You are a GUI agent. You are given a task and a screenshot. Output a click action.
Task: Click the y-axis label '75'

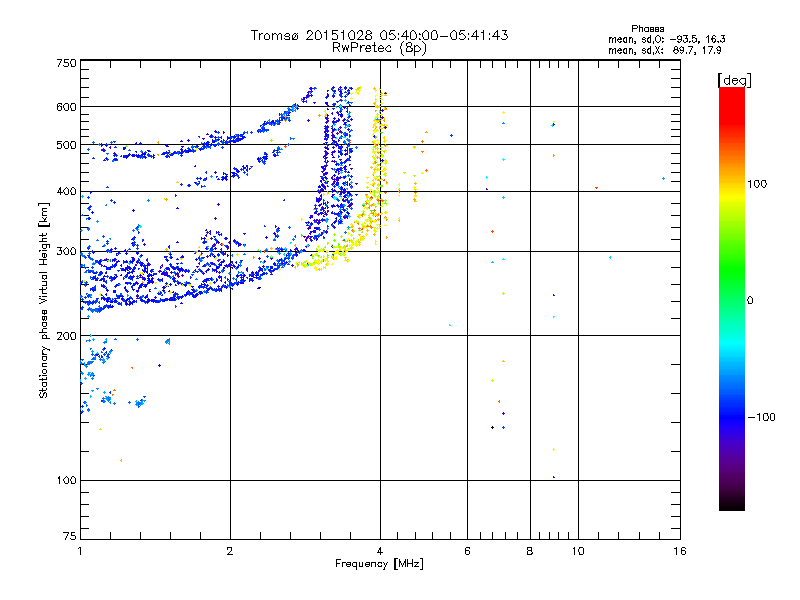[70, 536]
